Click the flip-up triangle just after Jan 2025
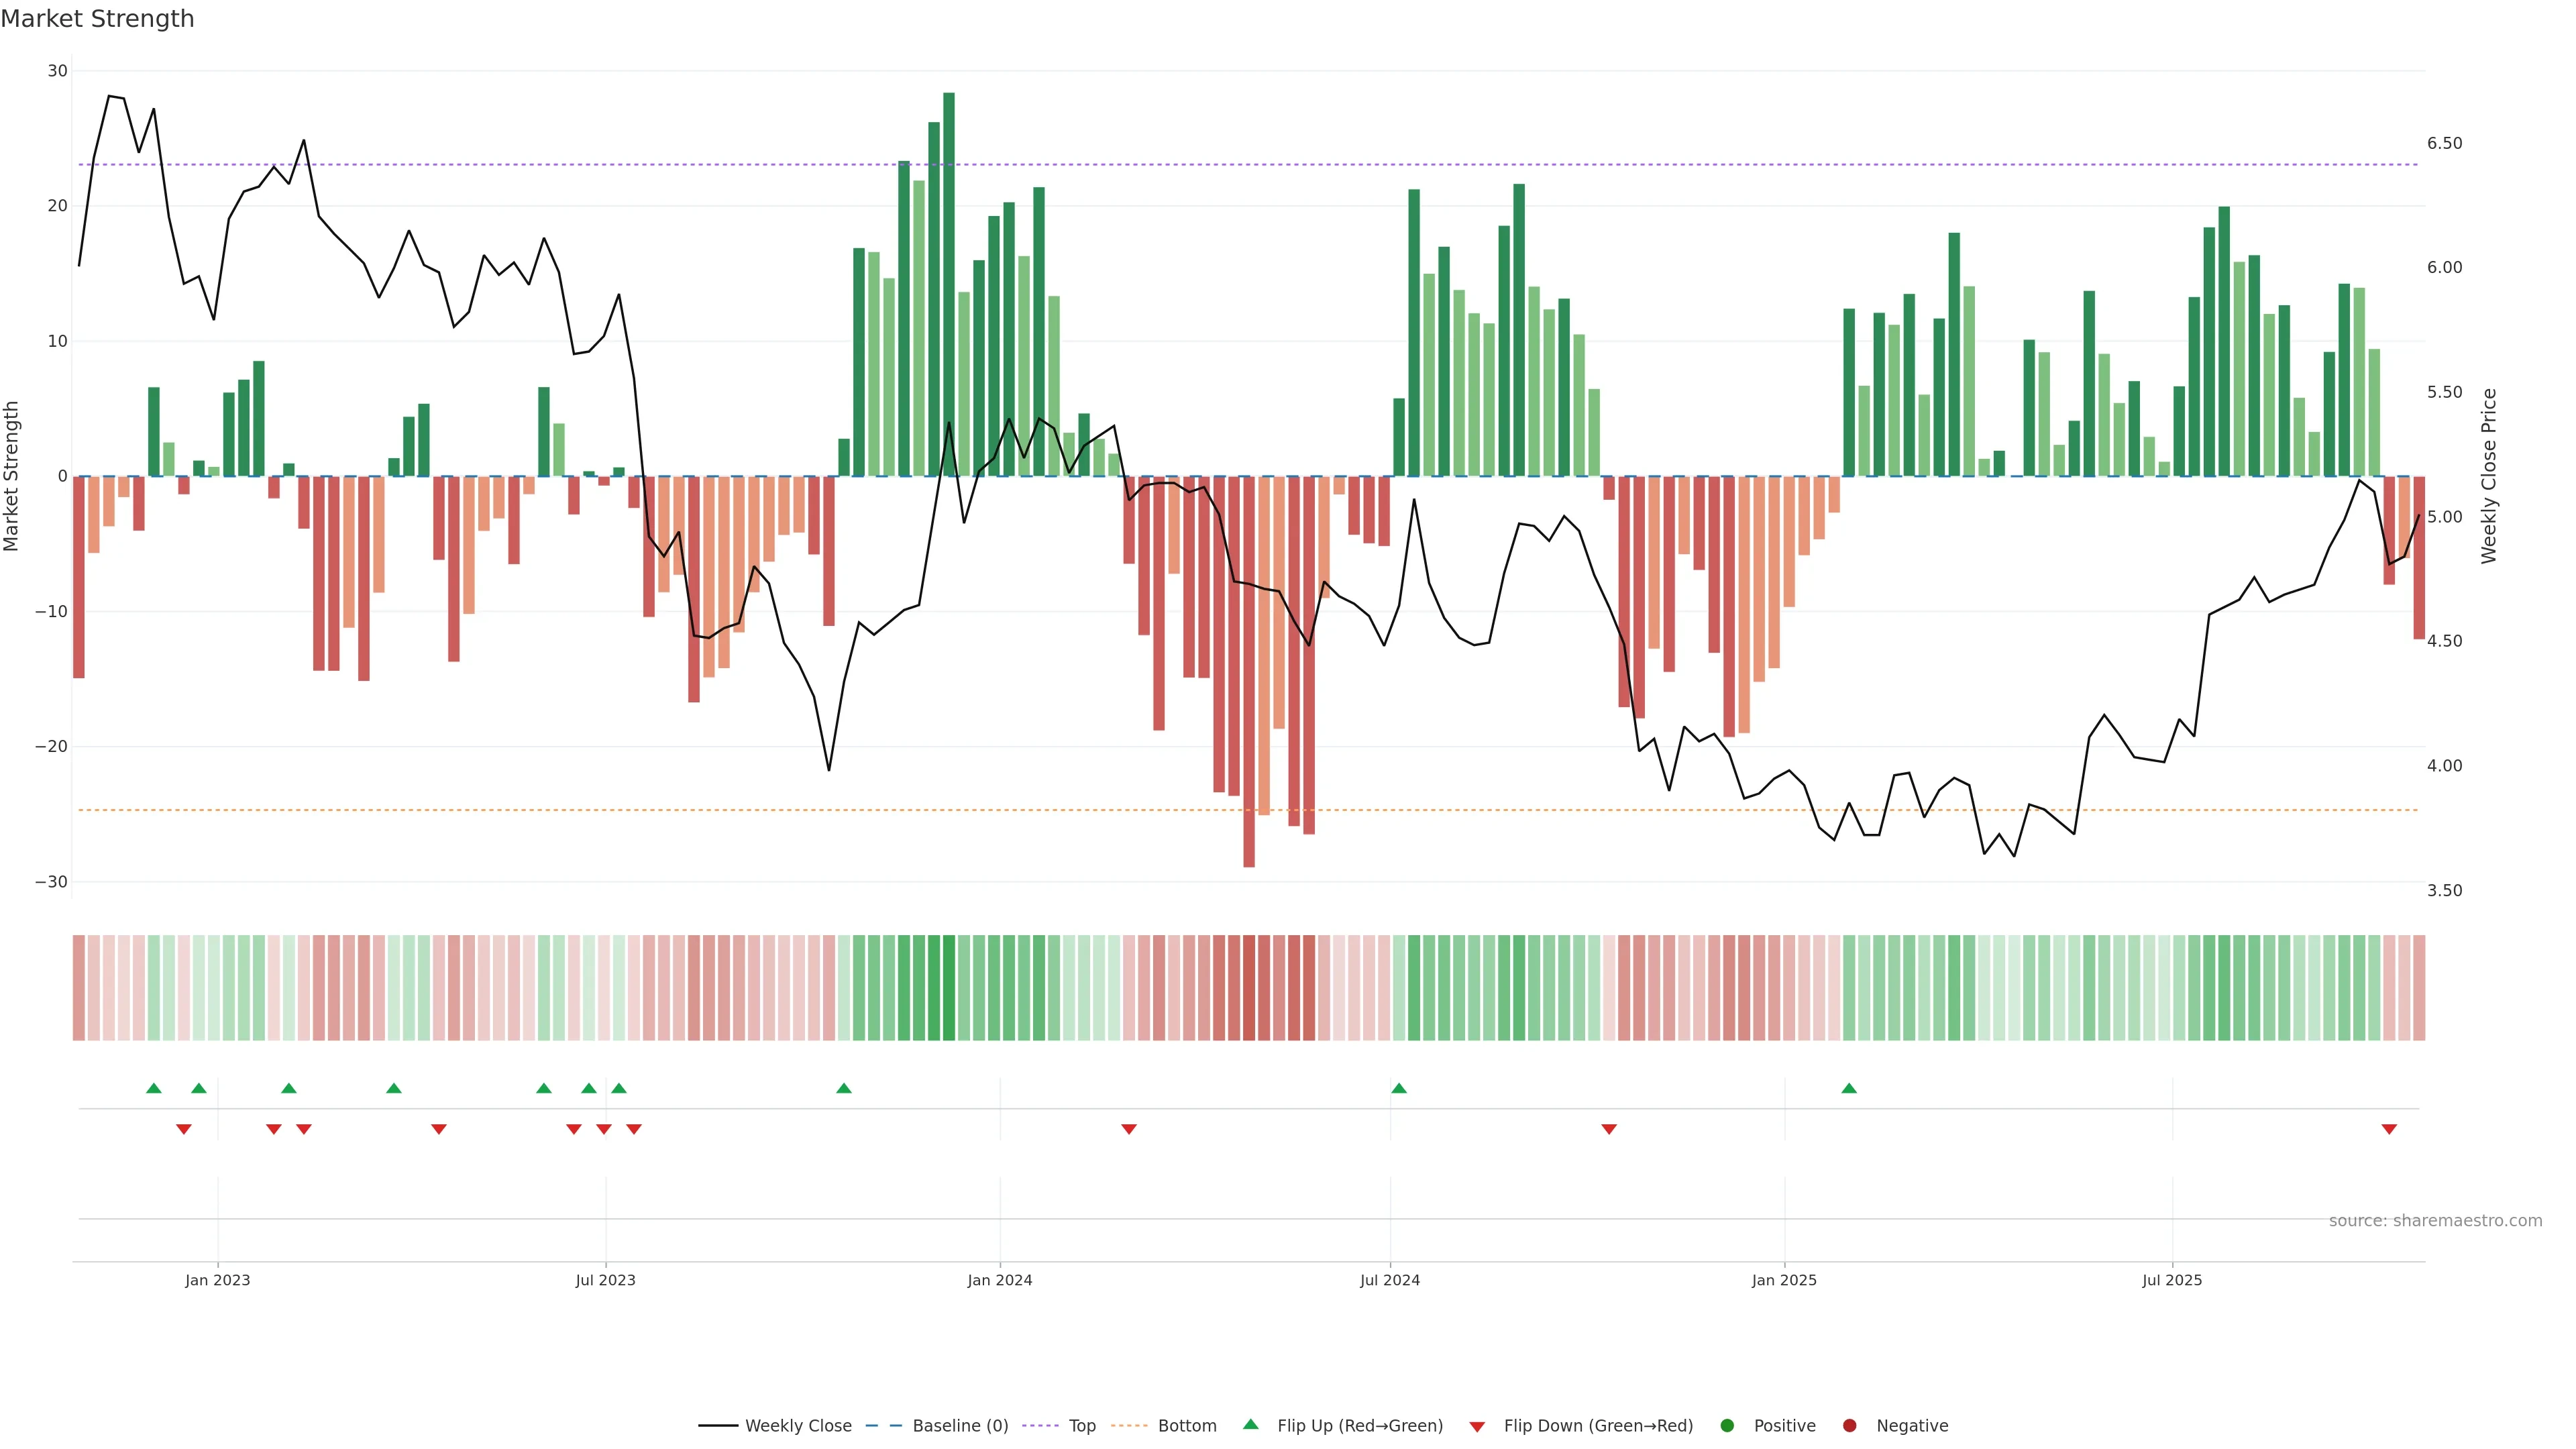This screenshot has height=1449, width=2576. tap(1849, 1088)
